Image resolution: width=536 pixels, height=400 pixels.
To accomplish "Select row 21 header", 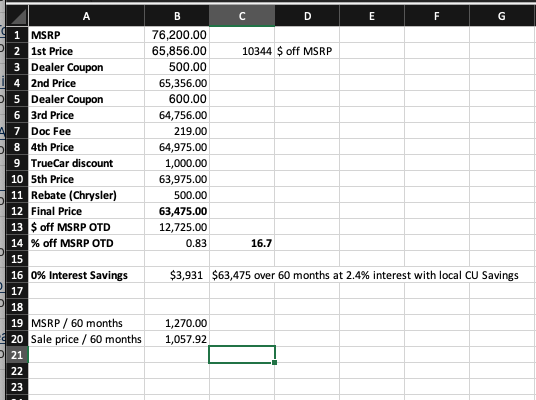I will (17, 355).
